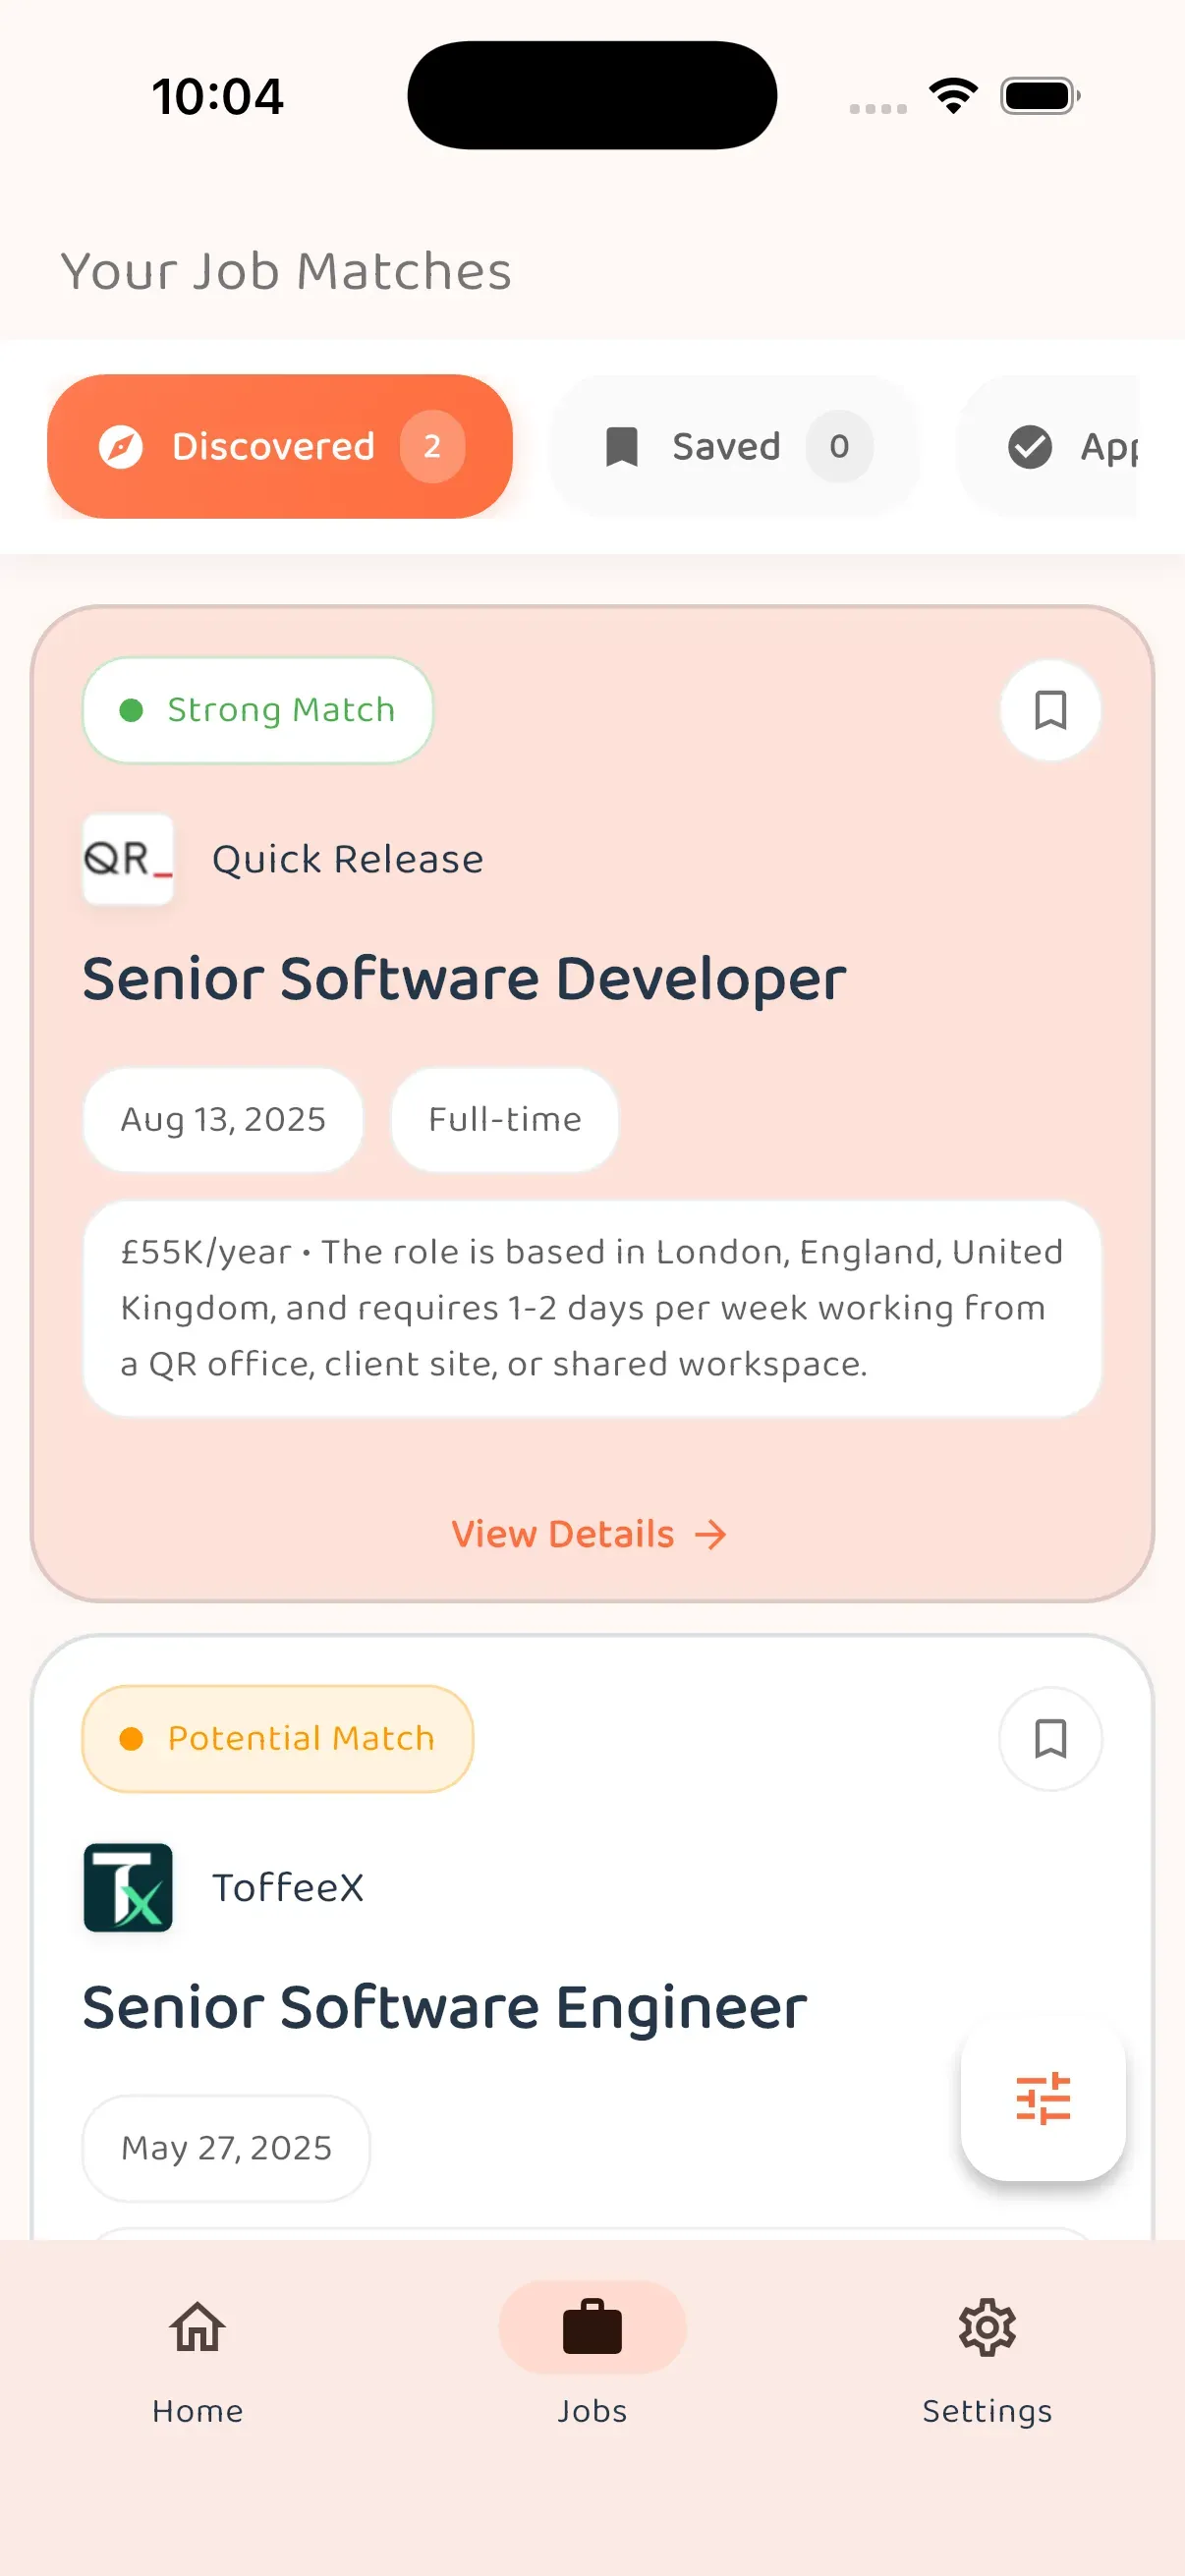Switch to the Saved tab
The image size is (1185, 2576).
coord(735,446)
